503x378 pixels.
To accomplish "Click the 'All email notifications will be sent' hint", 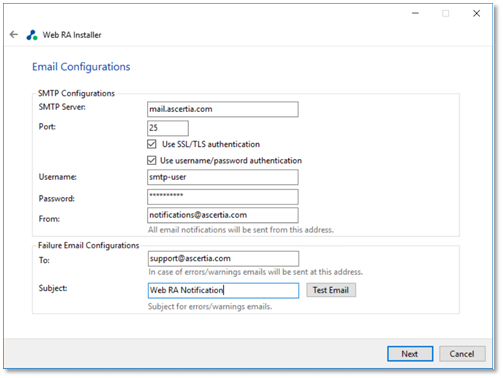I will click(x=241, y=230).
